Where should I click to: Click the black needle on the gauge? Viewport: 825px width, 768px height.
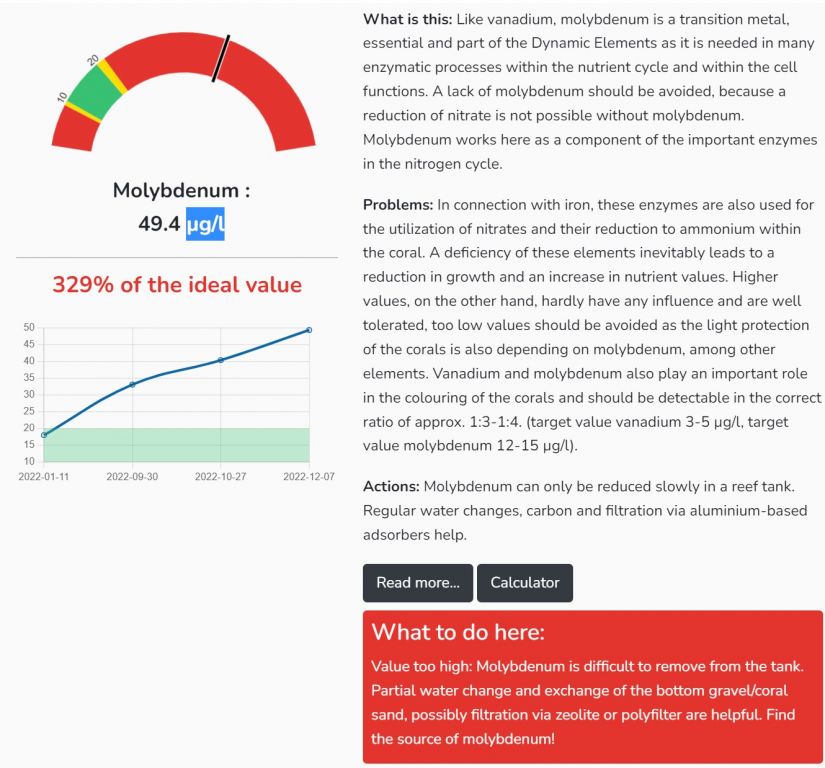(x=221, y=58)
